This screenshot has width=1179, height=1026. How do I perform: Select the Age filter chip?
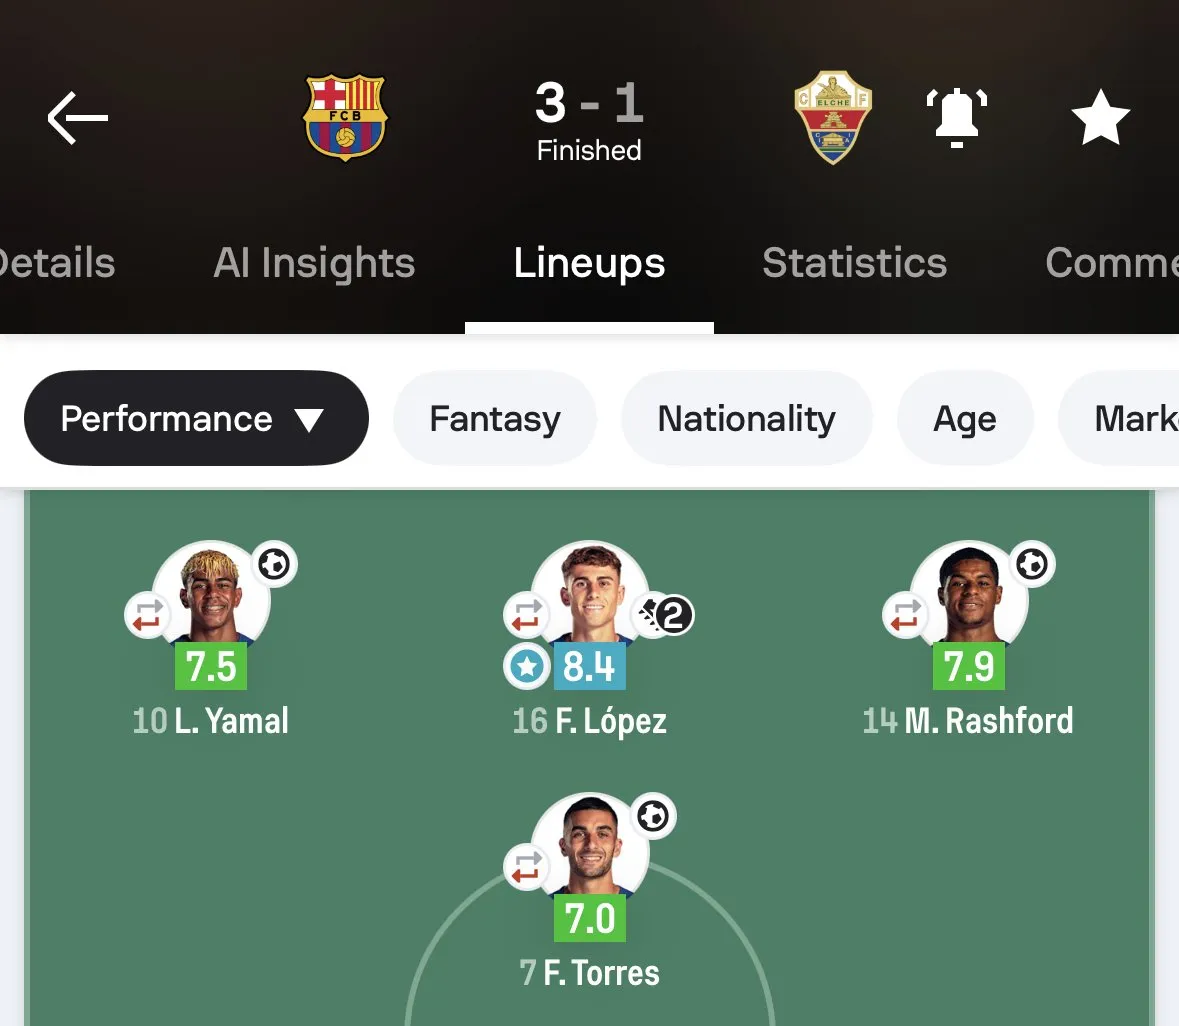click(964, 419)
